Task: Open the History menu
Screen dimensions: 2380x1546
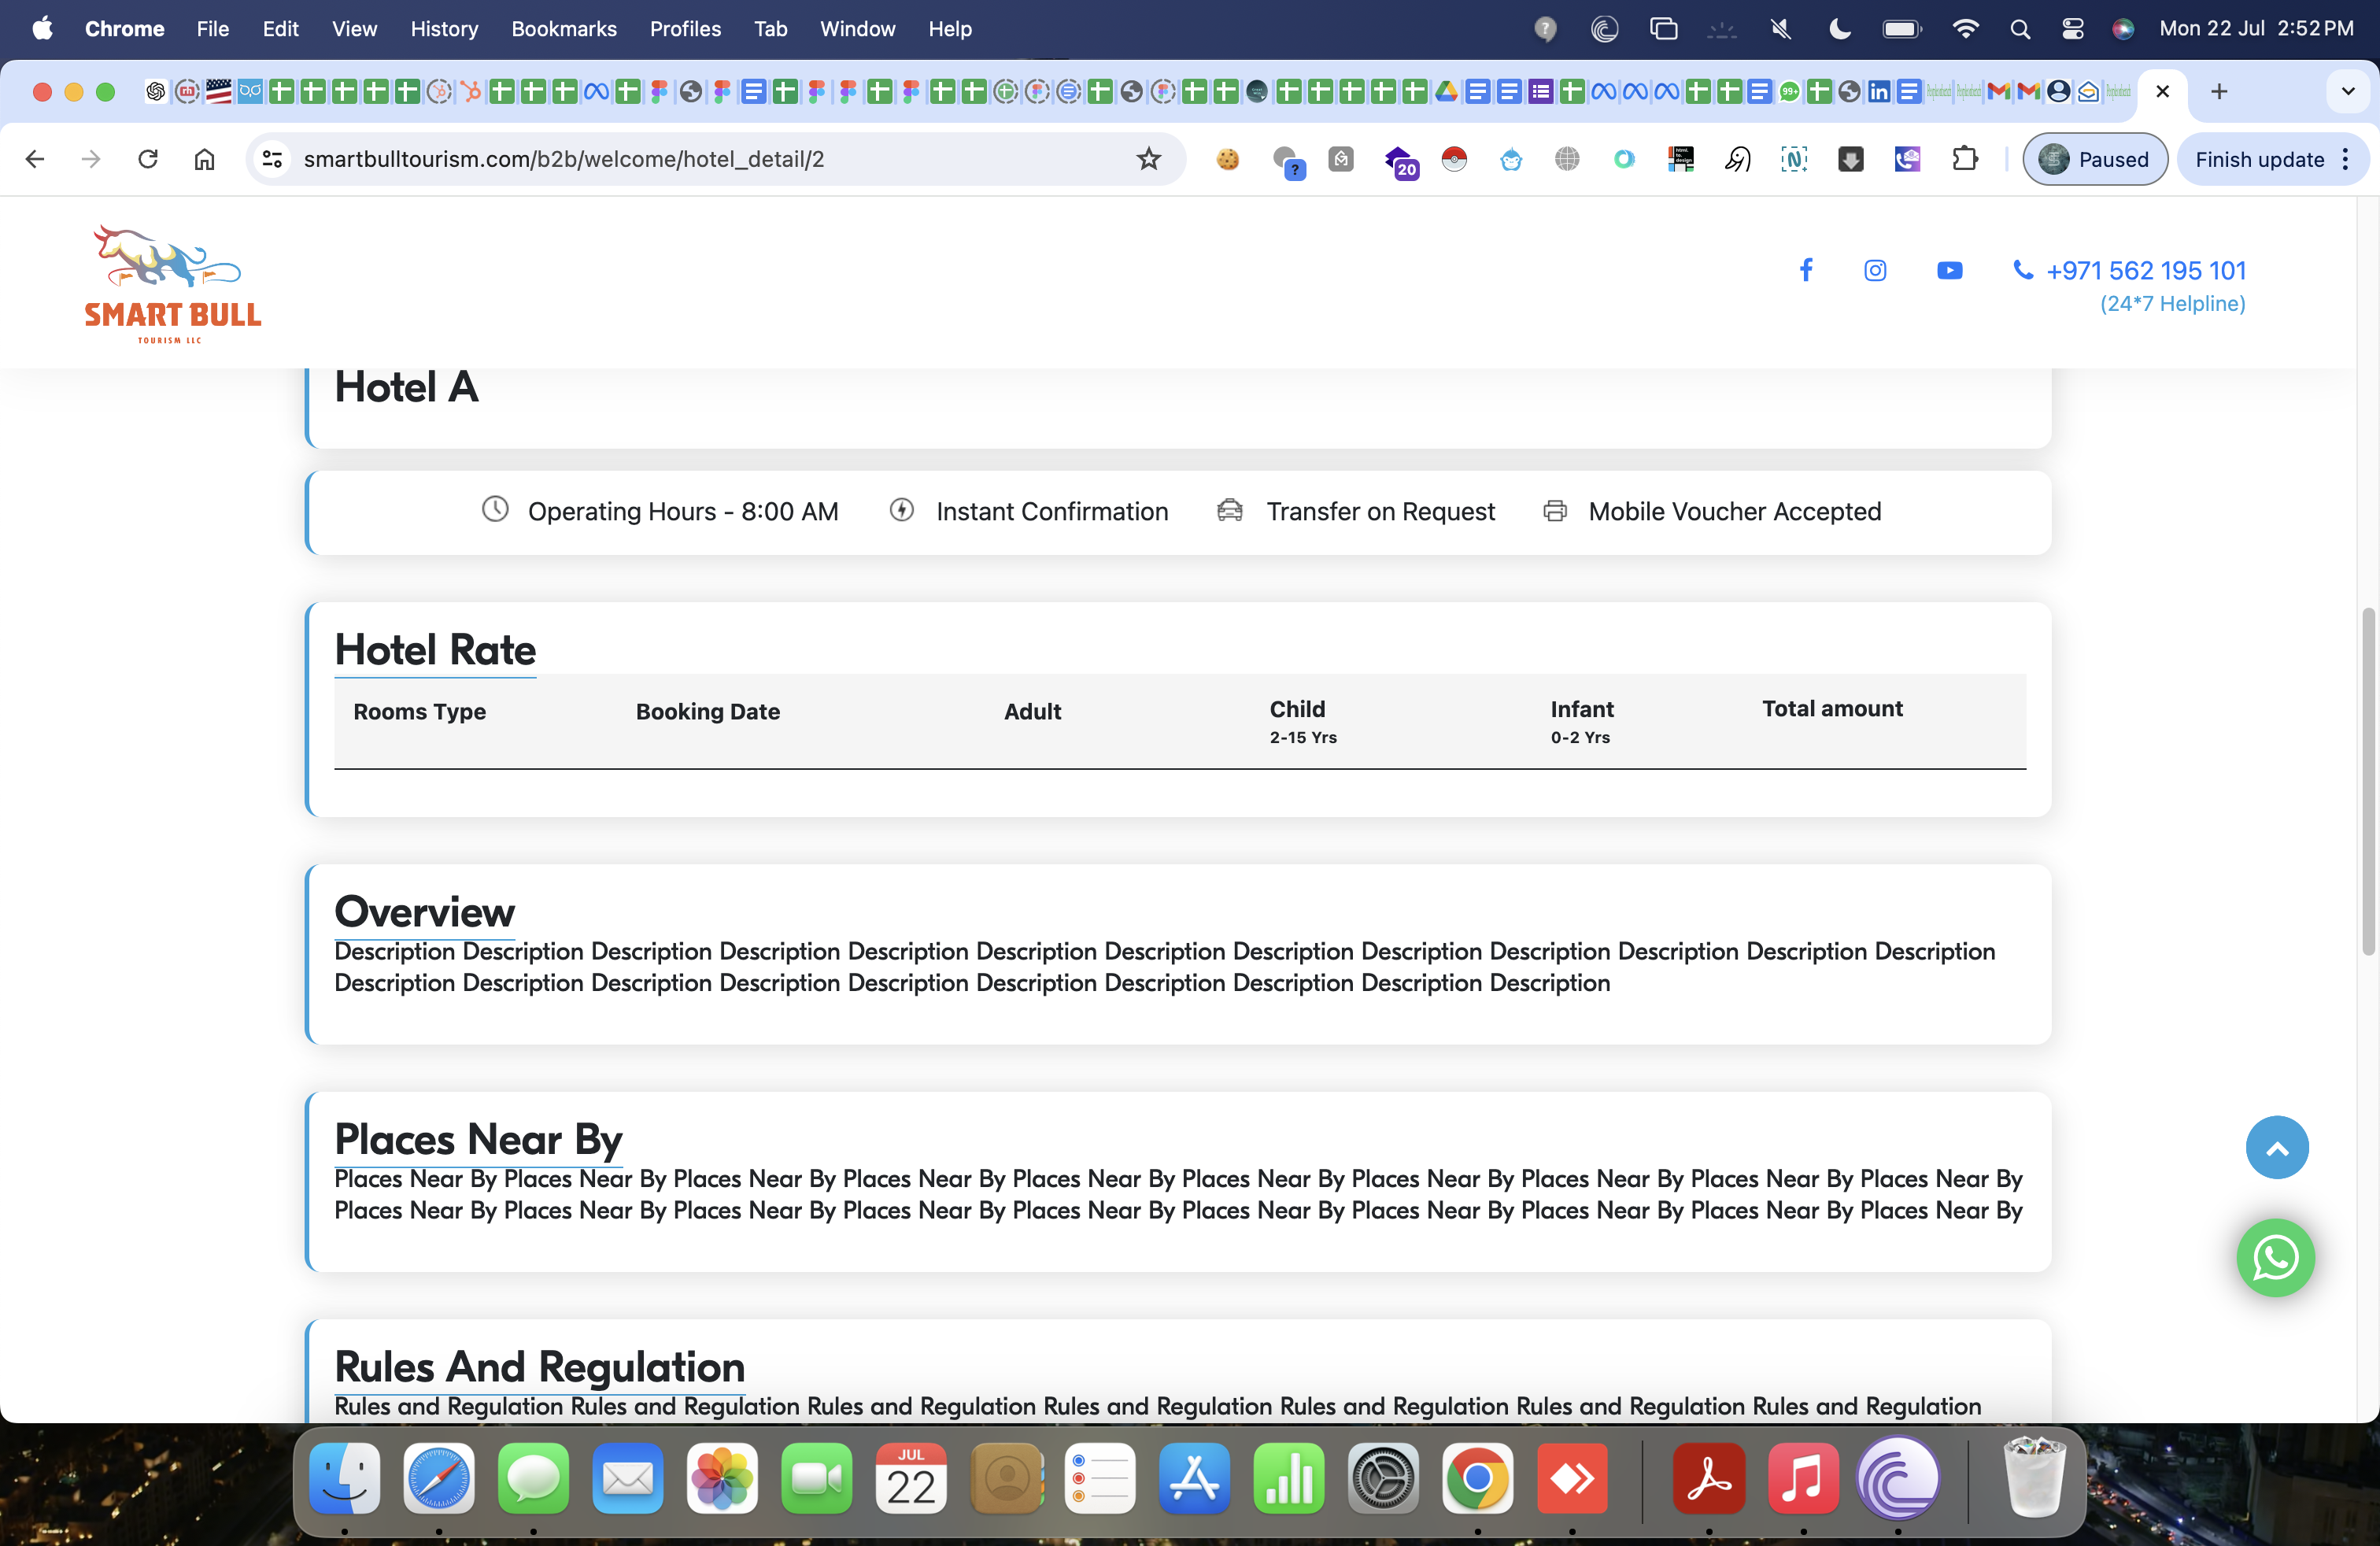Action: pyautogui.click(x=444, y=29)
